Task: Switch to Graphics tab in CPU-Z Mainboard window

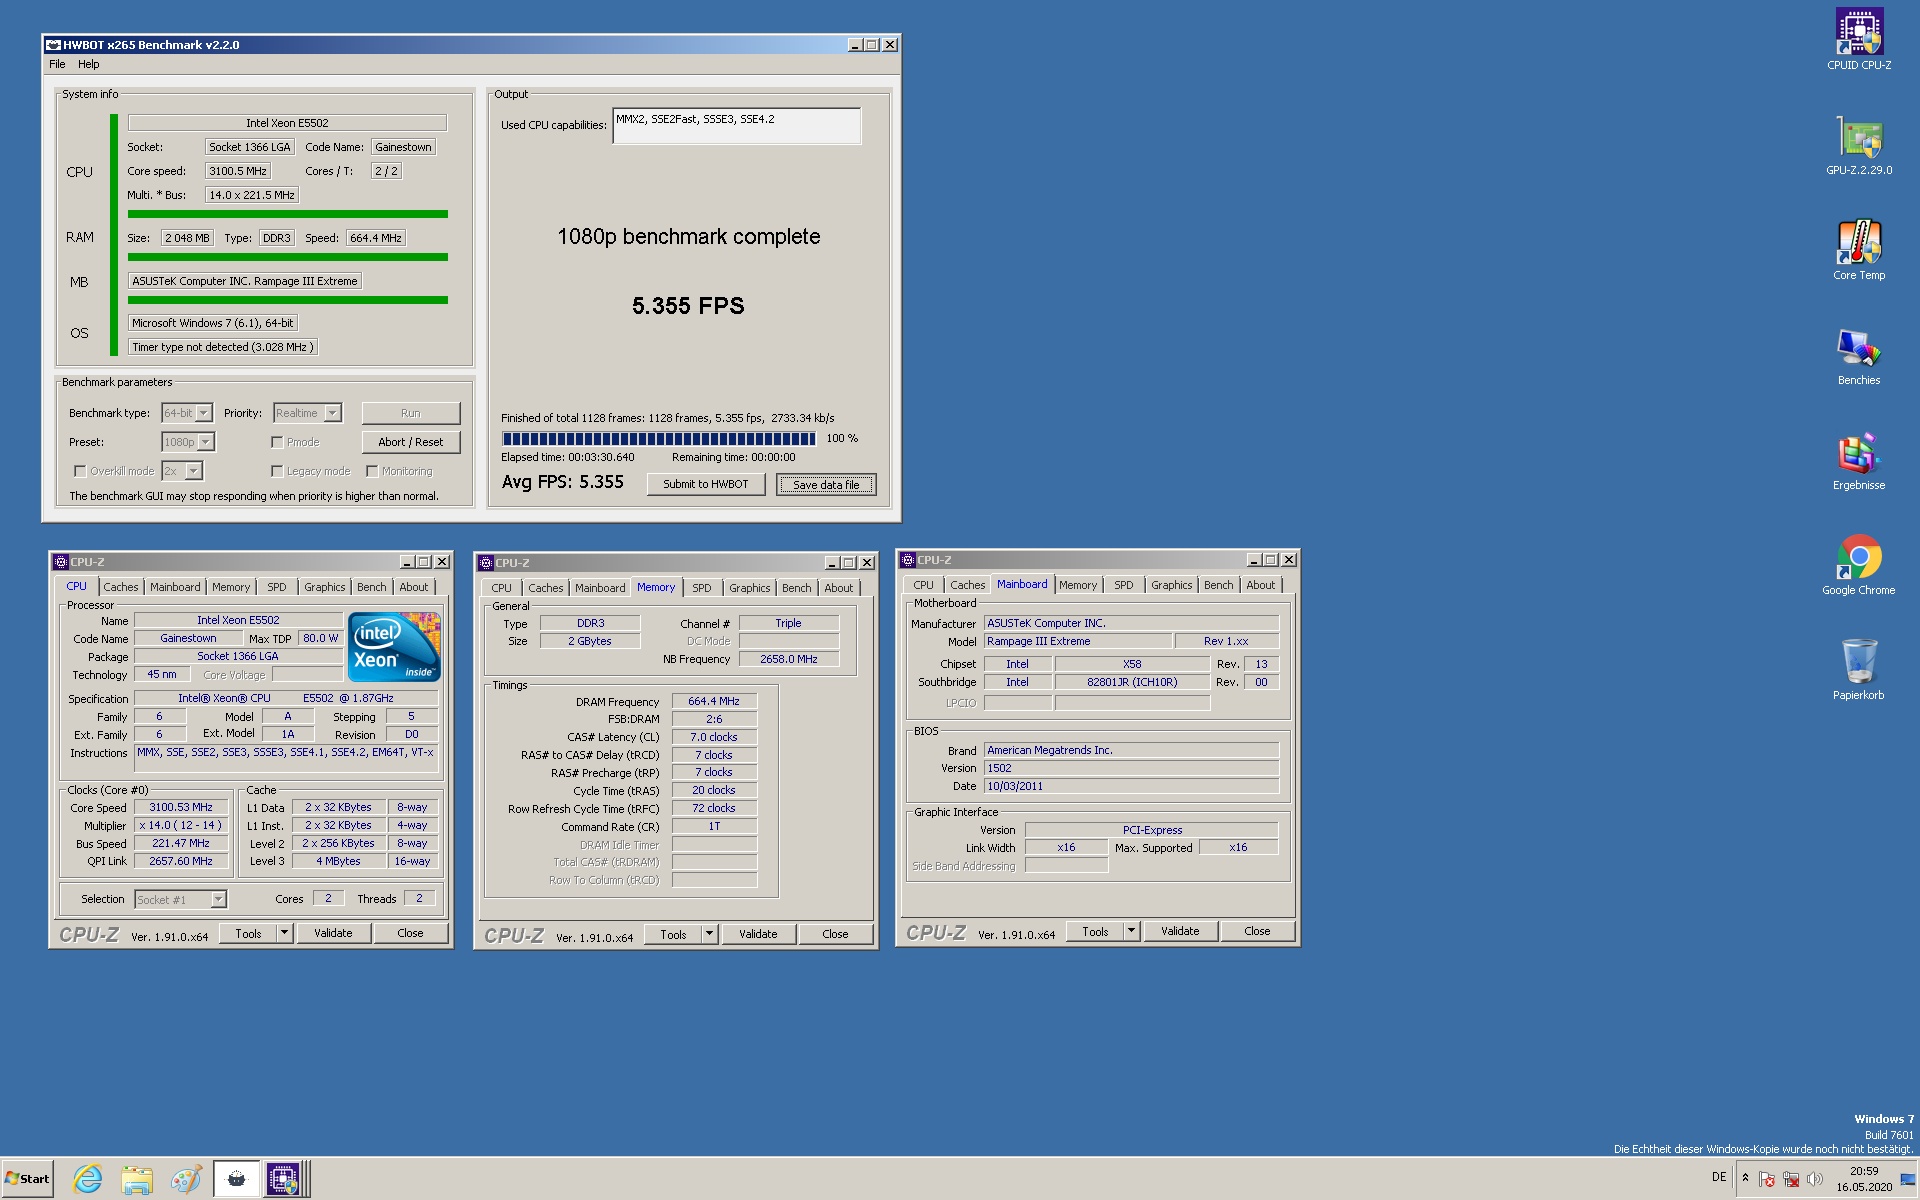Action: tap(1171, 585)
